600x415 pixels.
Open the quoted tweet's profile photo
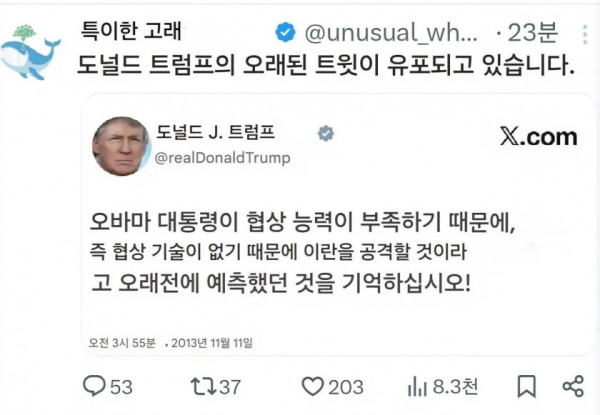point(121,146)
